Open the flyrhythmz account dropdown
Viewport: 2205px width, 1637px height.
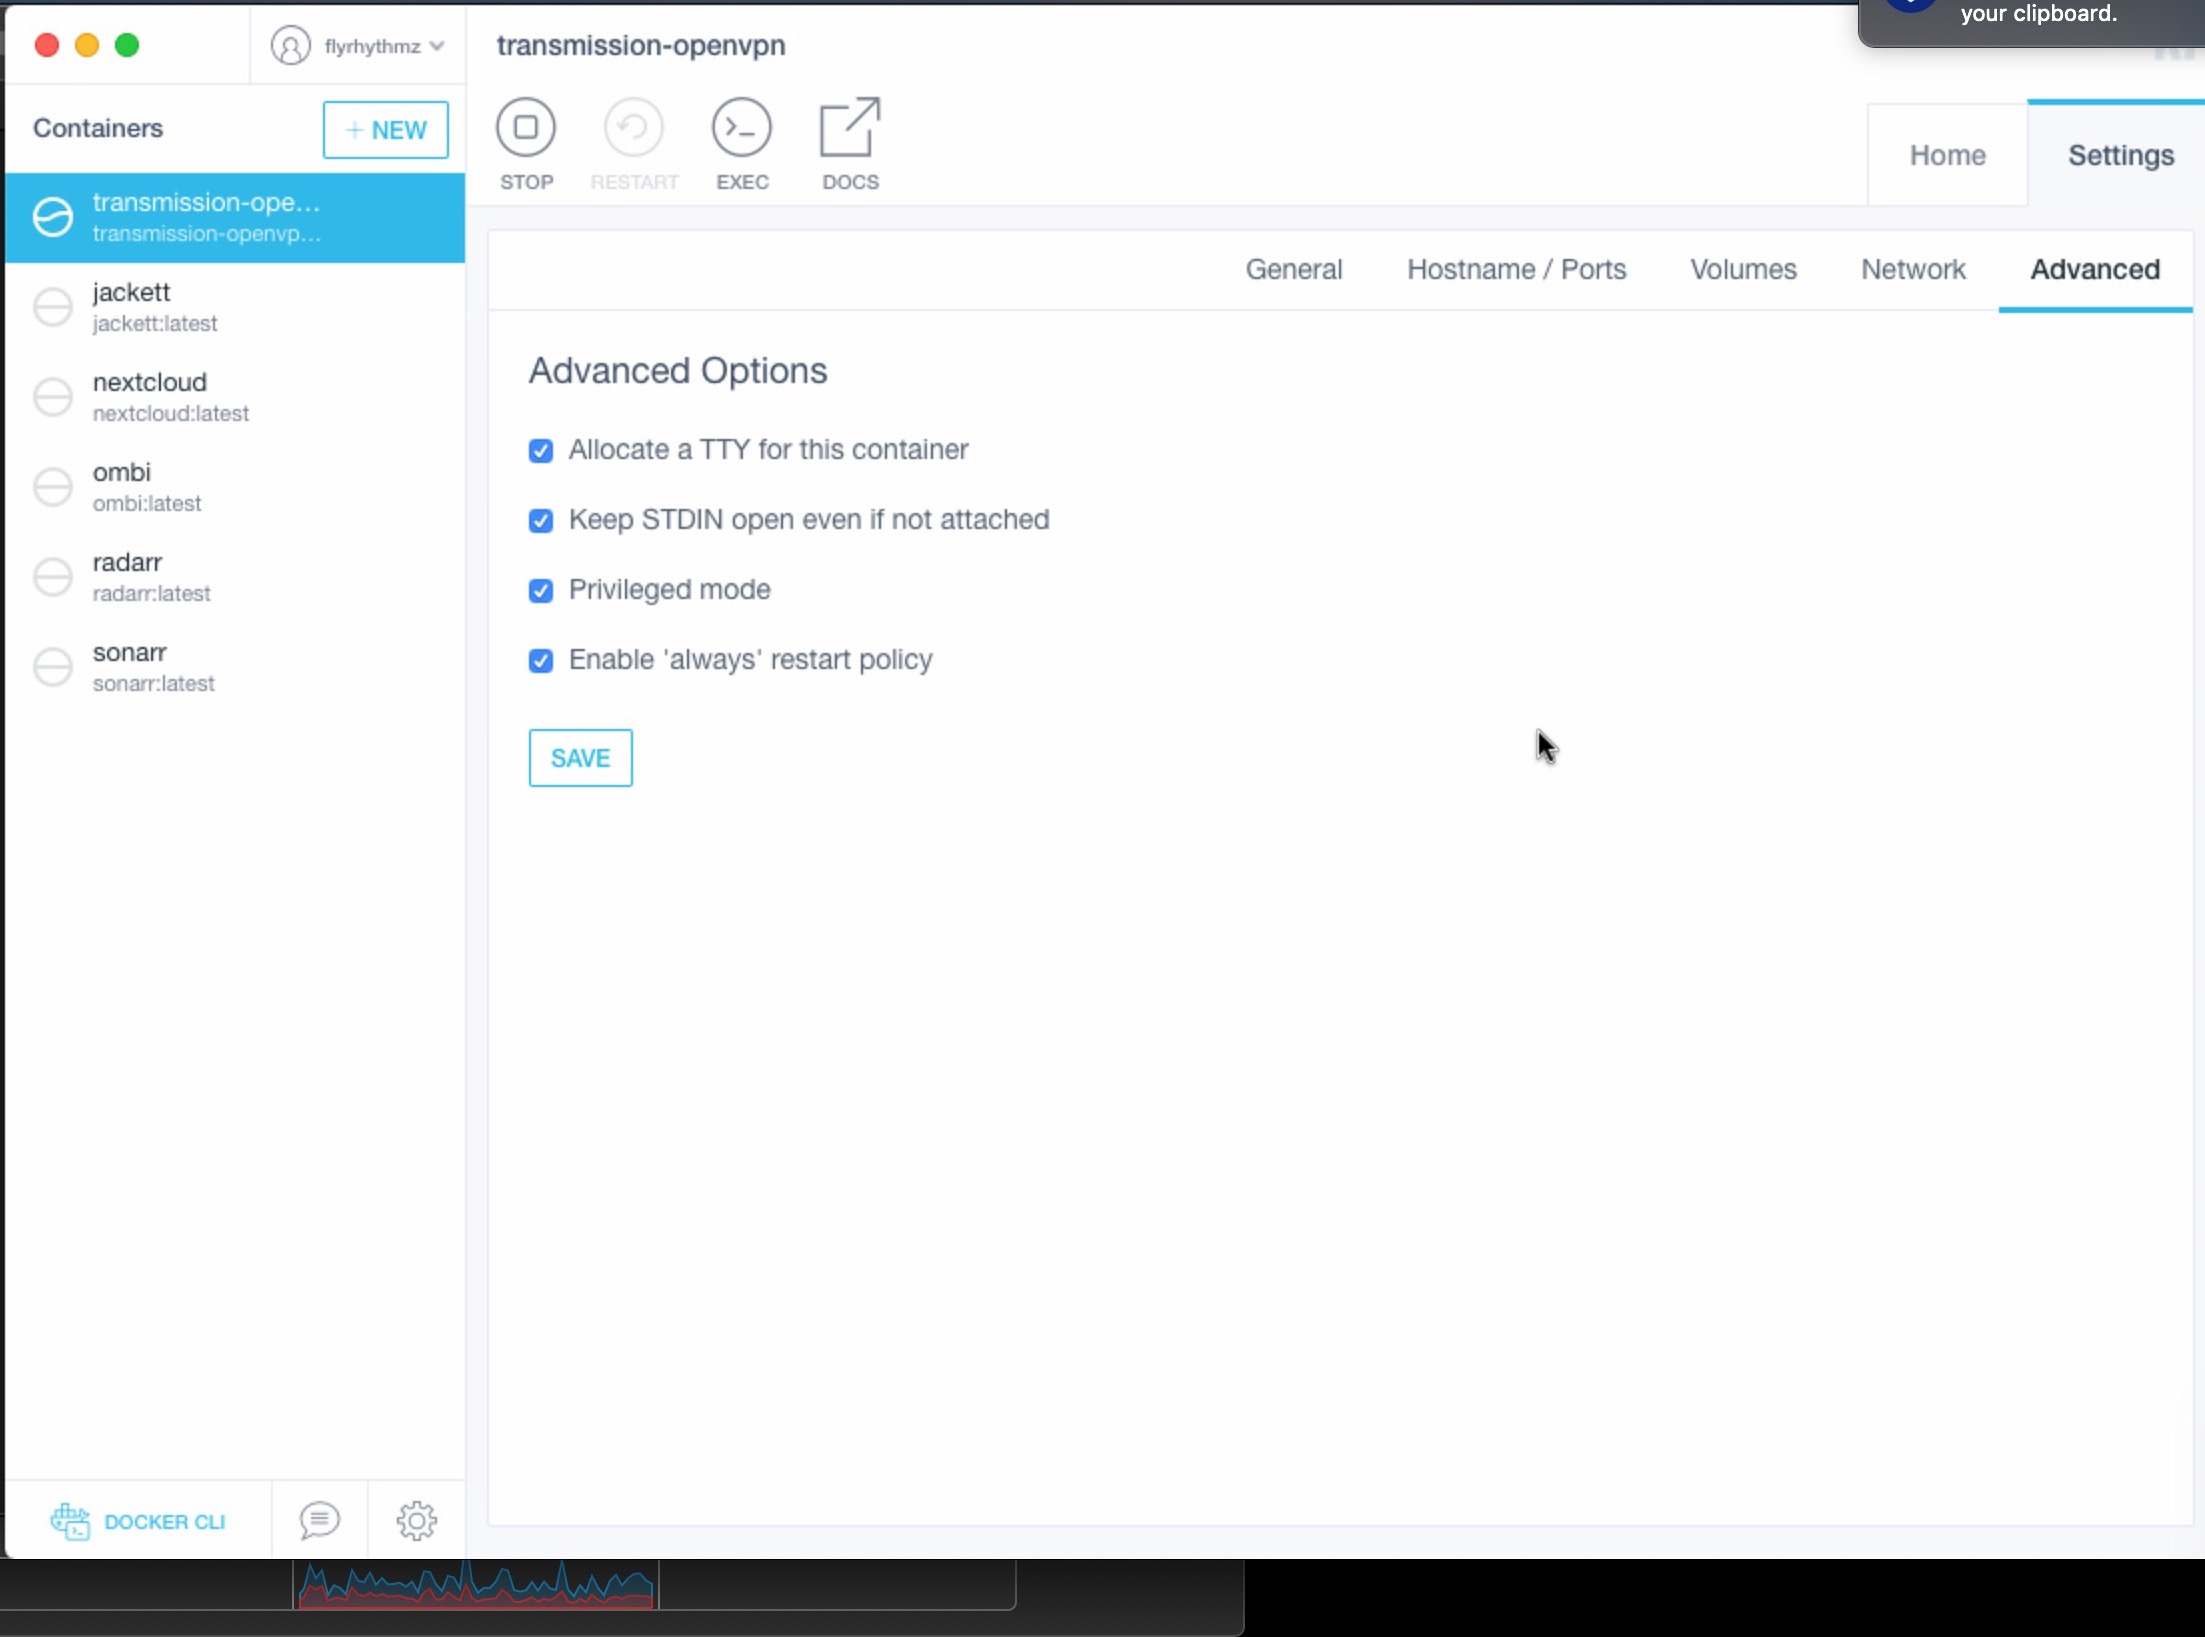(357, 45)
